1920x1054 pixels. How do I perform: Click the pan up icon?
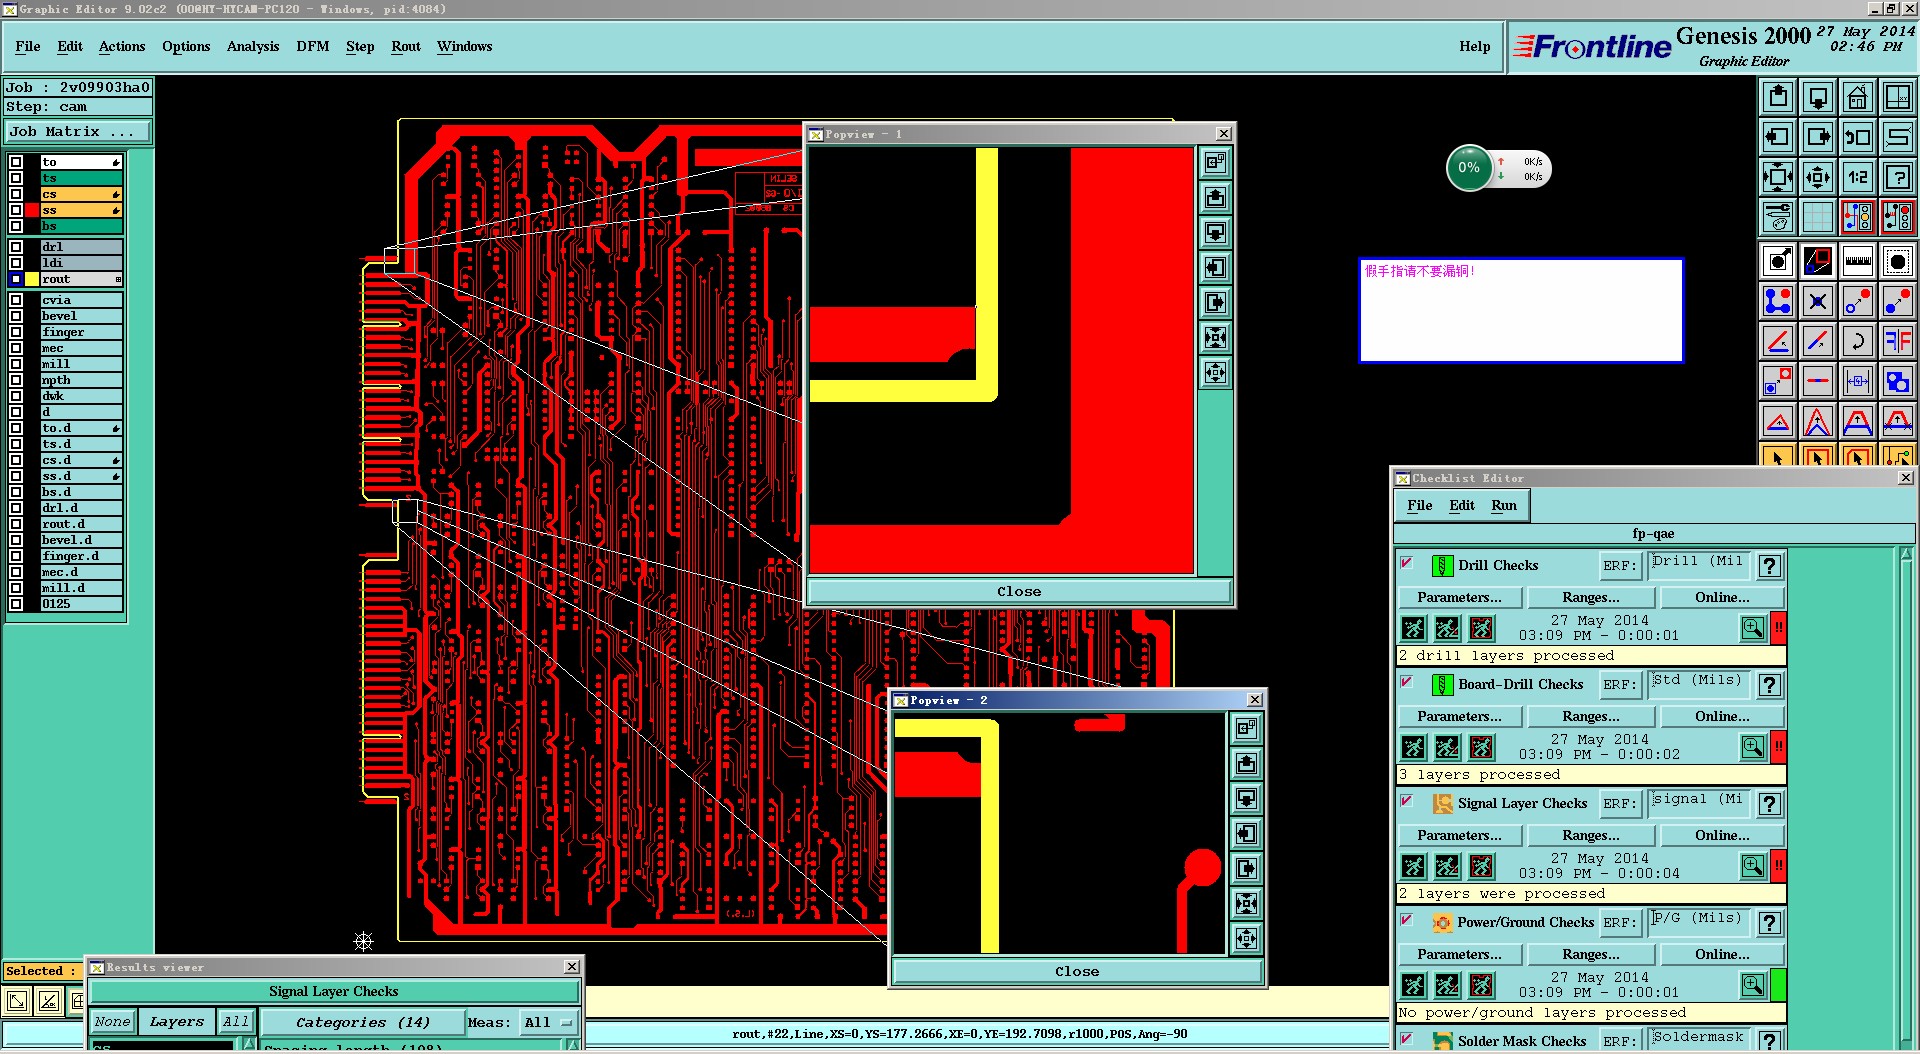1778,97
